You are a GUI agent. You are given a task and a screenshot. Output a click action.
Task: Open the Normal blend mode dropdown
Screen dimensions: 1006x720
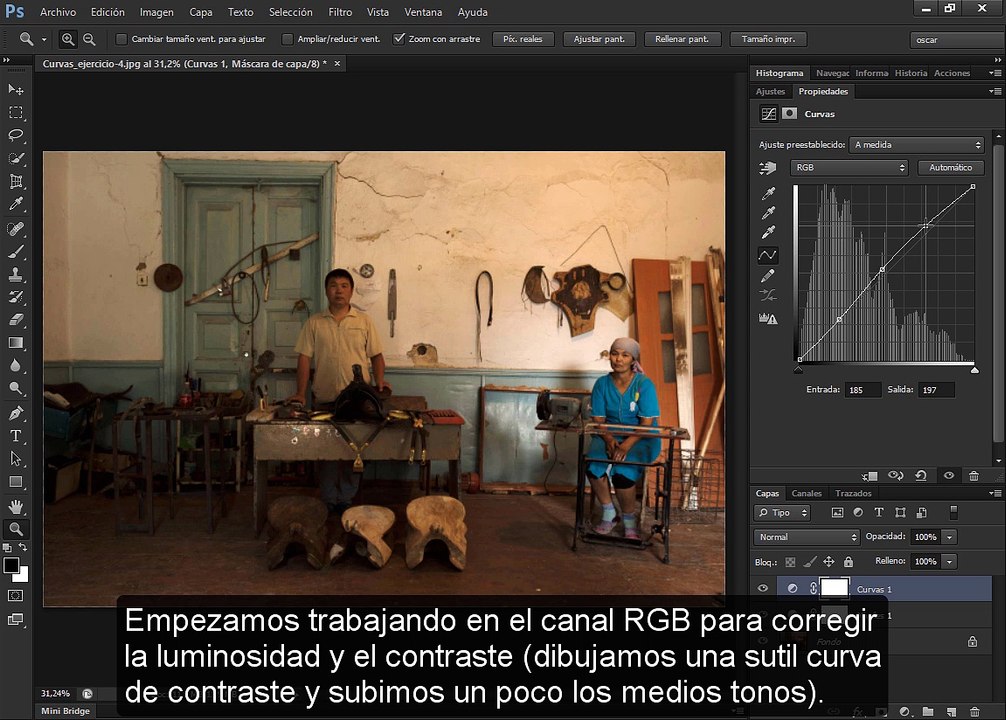pyautogui.click(x=806, y=537)
